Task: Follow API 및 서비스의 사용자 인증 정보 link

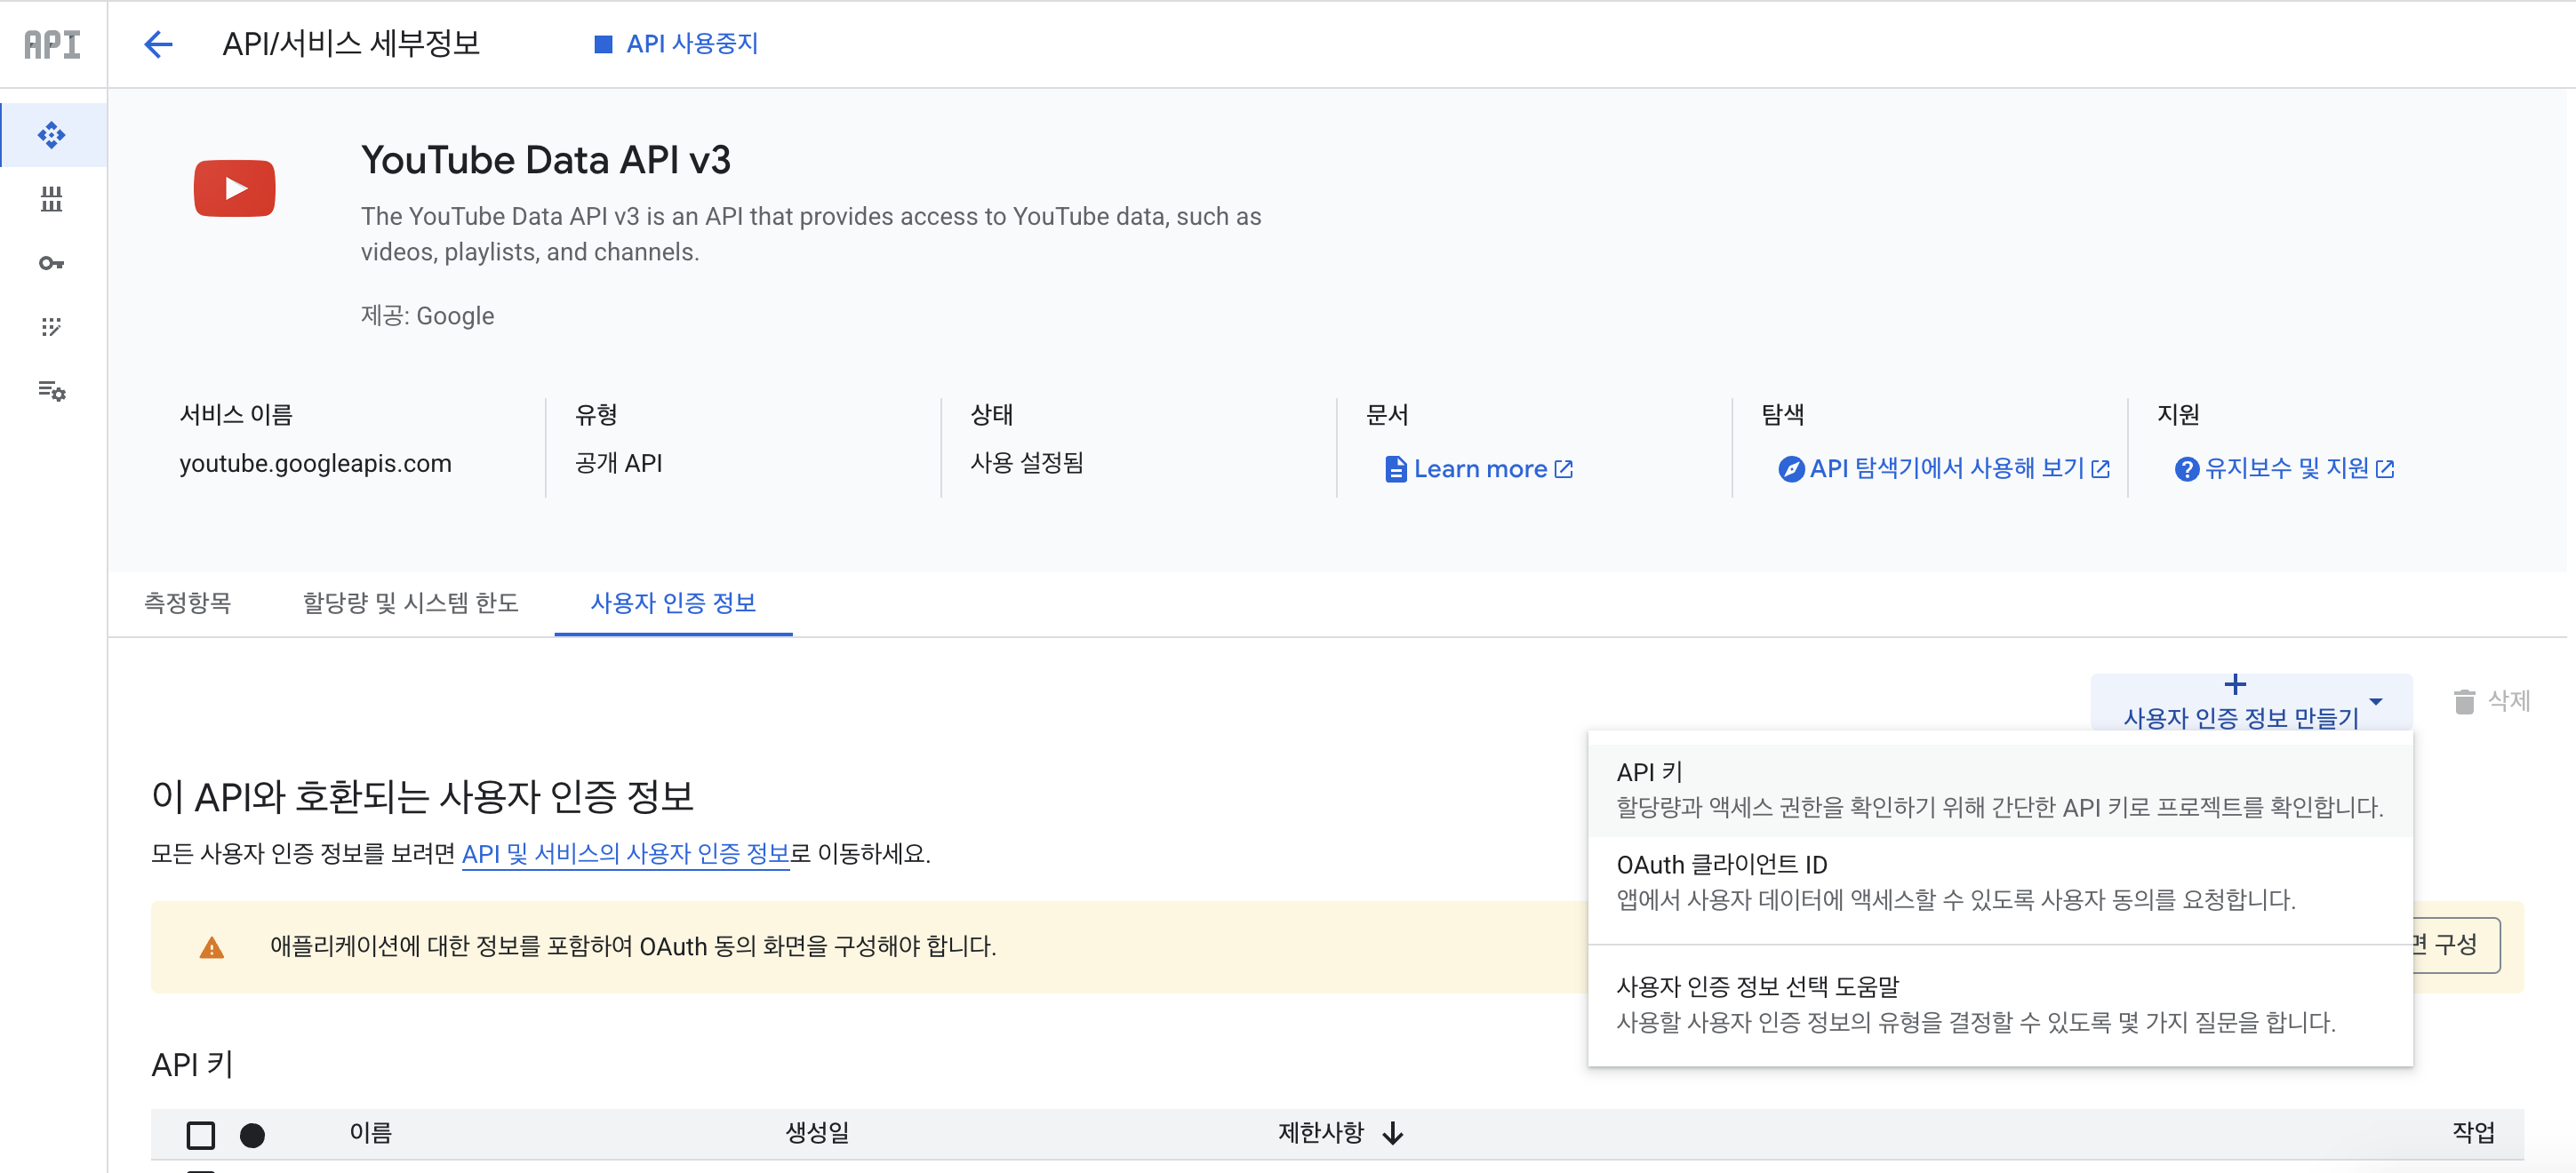Action: 626,854
